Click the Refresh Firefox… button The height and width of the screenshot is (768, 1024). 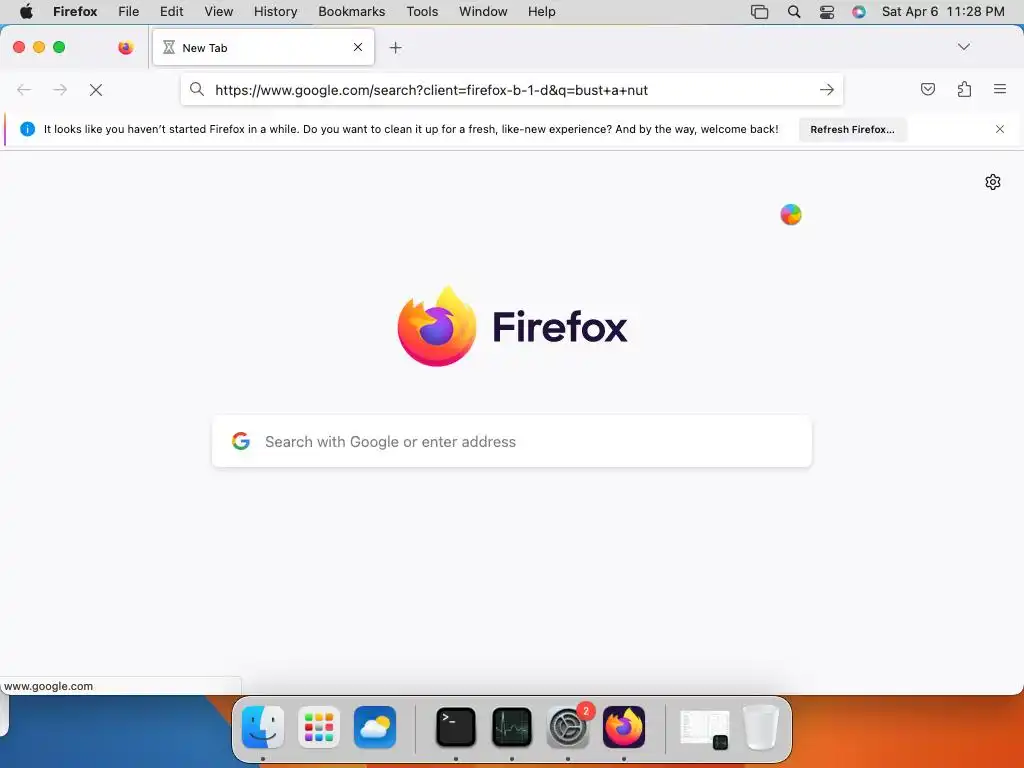pyautogui.click(x=852, y=129)
